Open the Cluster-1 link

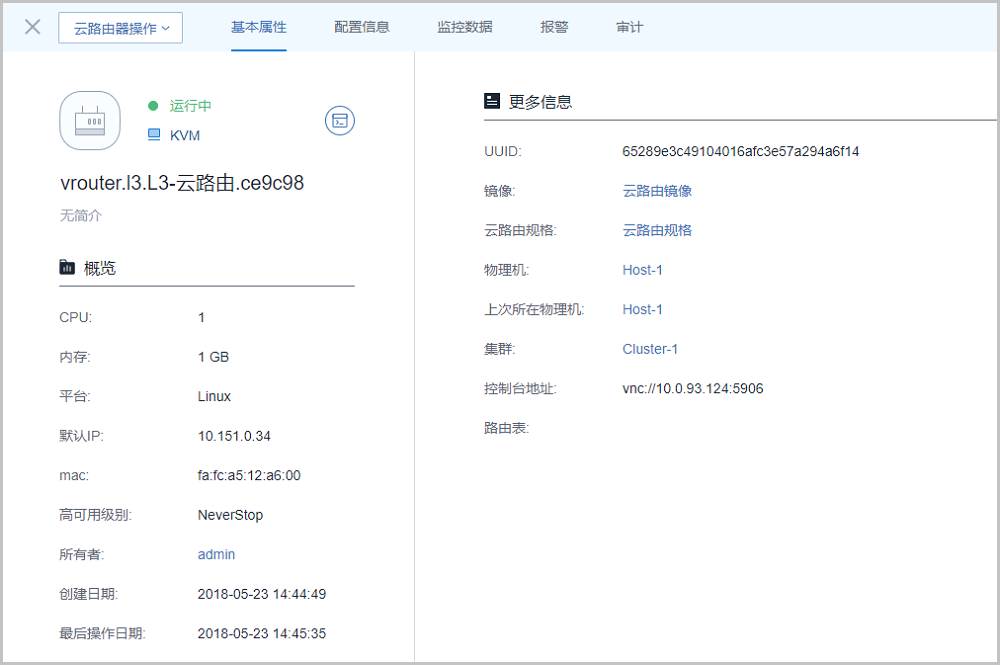tap(650, 349)
